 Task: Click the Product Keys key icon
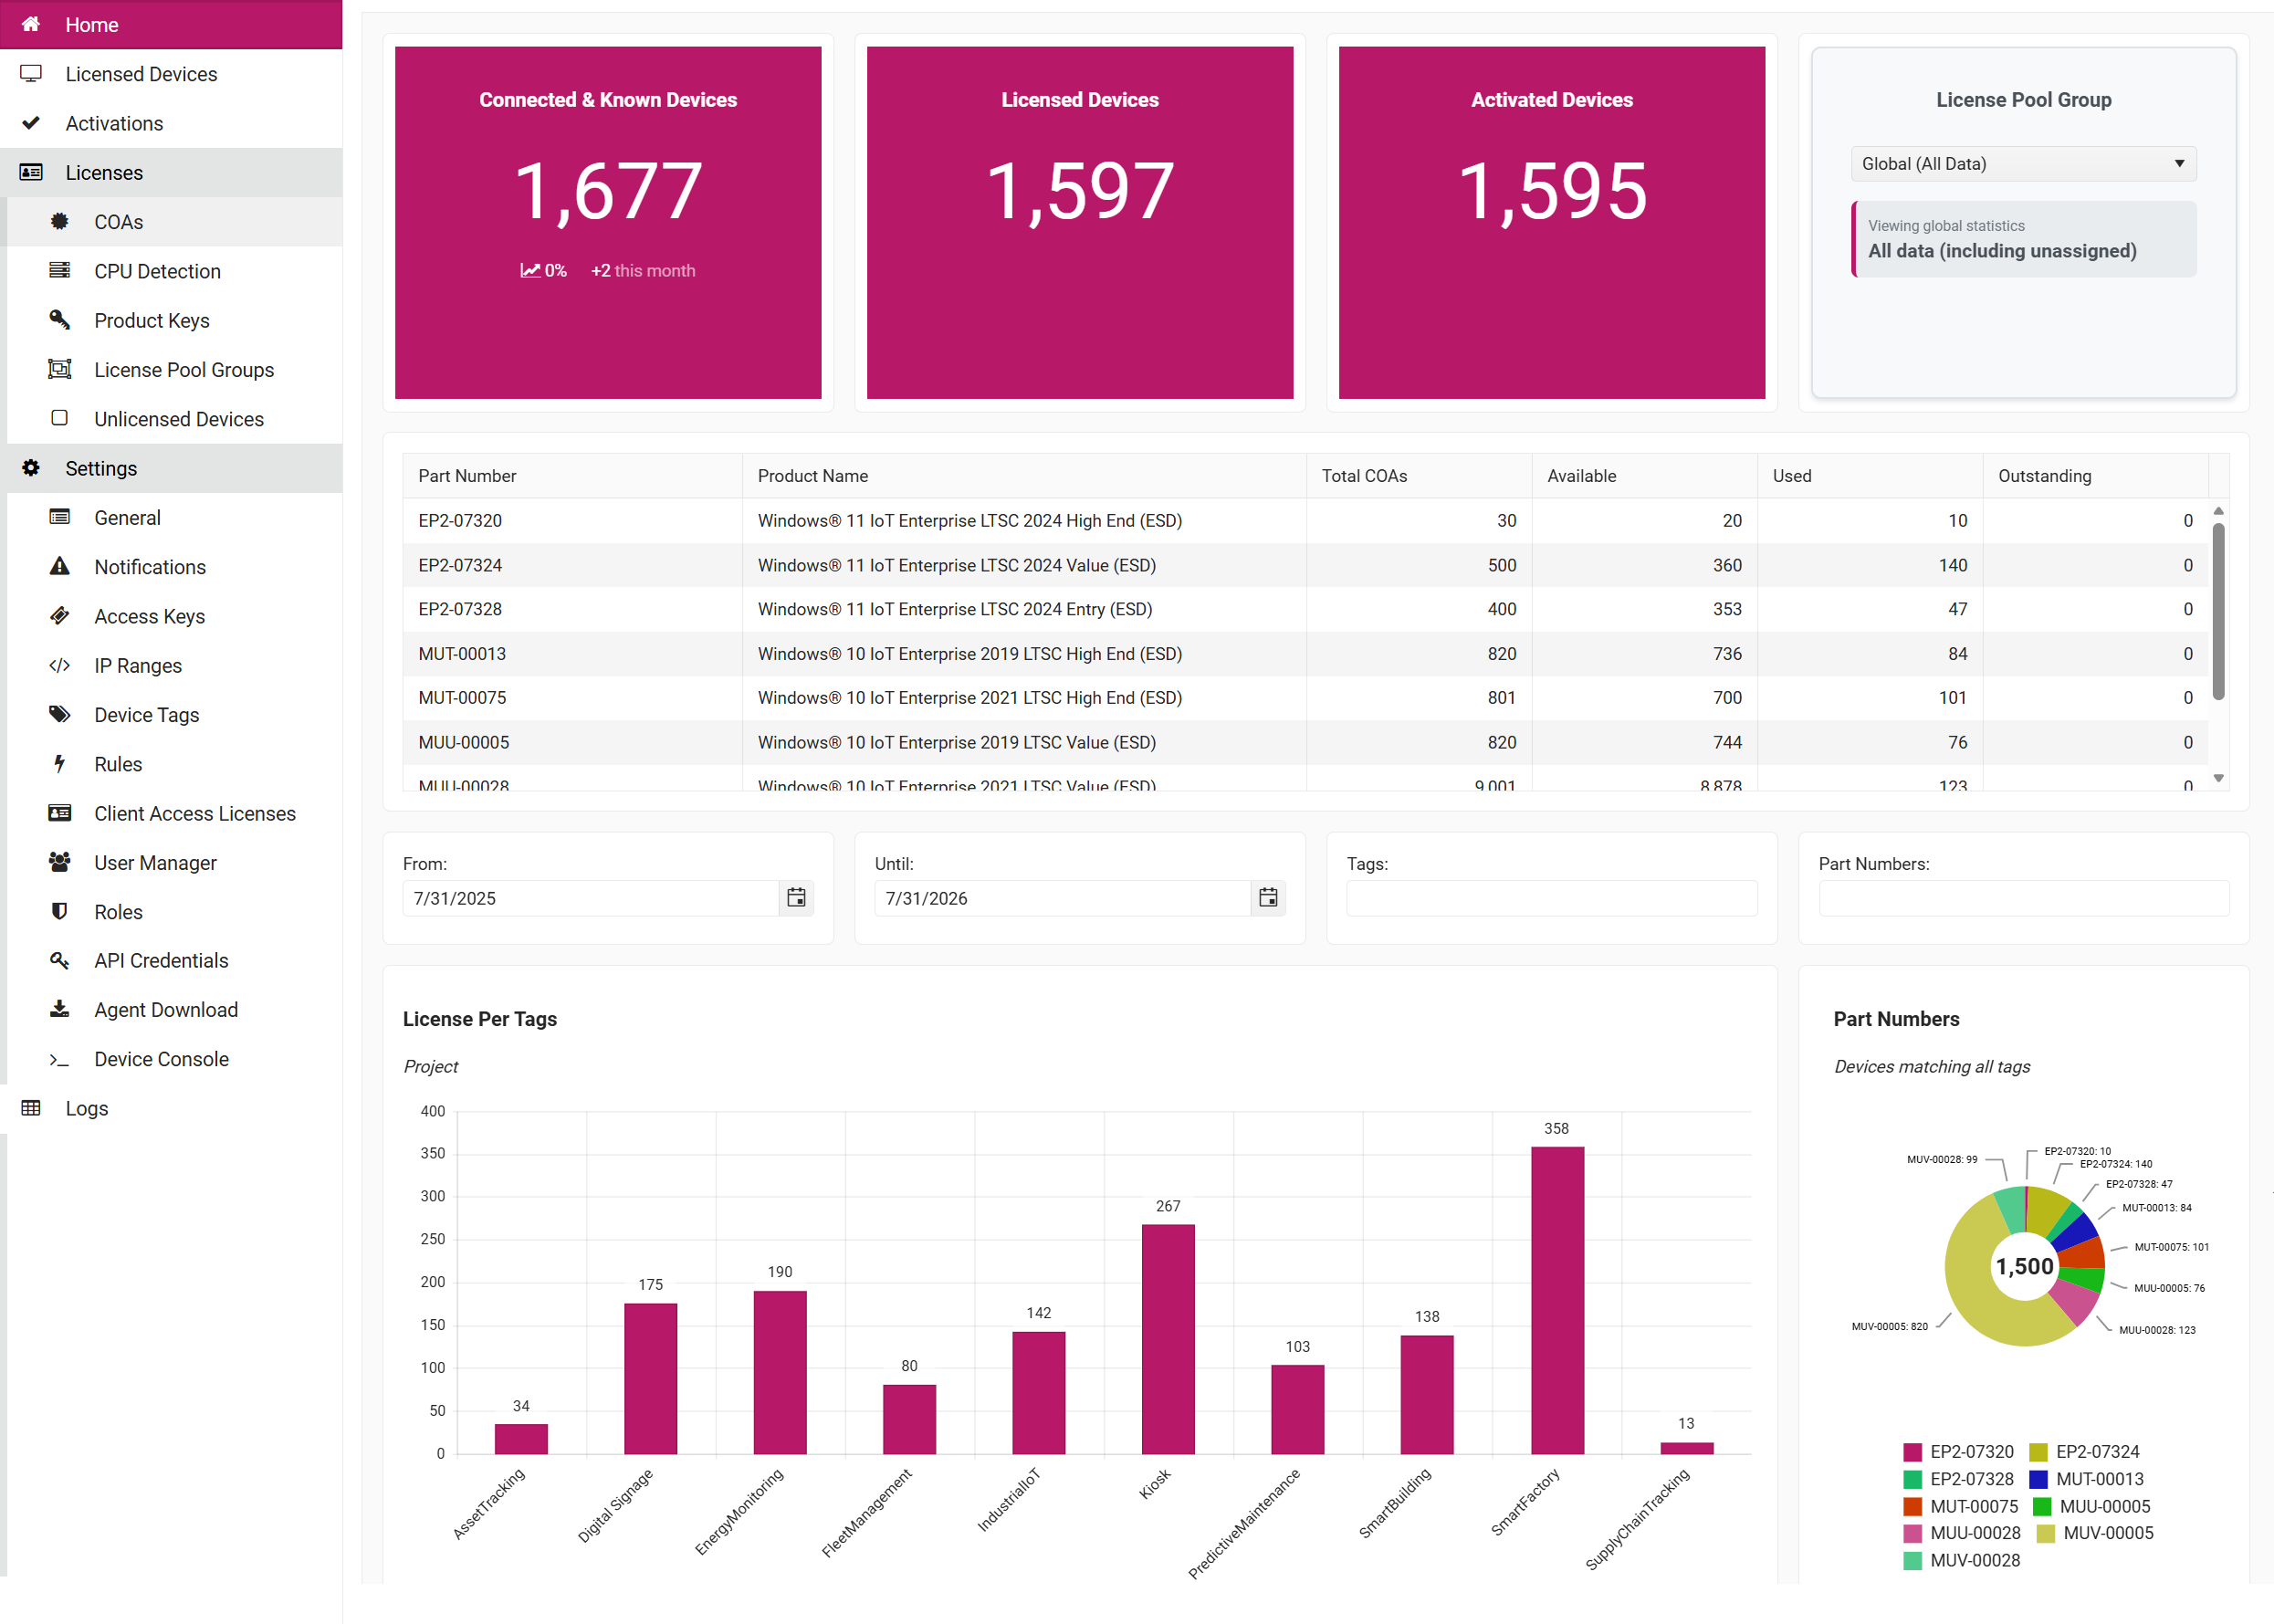[60, 320]
